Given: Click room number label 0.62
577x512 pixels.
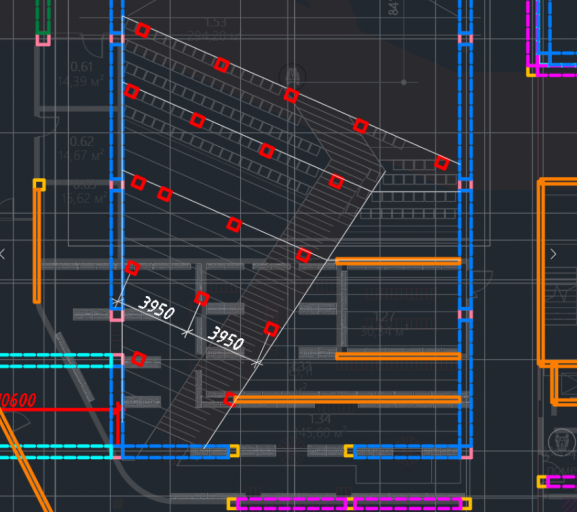Looking at the screenshot, I should click(82, 141).
